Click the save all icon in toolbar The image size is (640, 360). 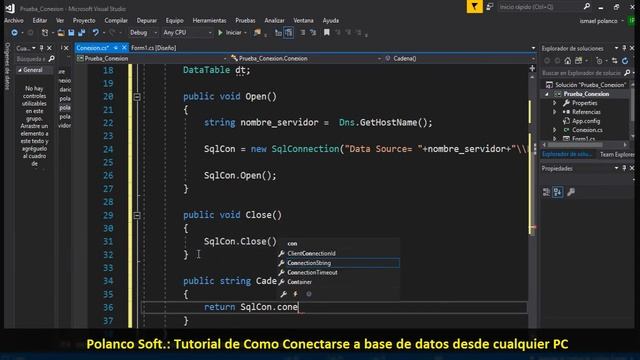click(82, 33)
